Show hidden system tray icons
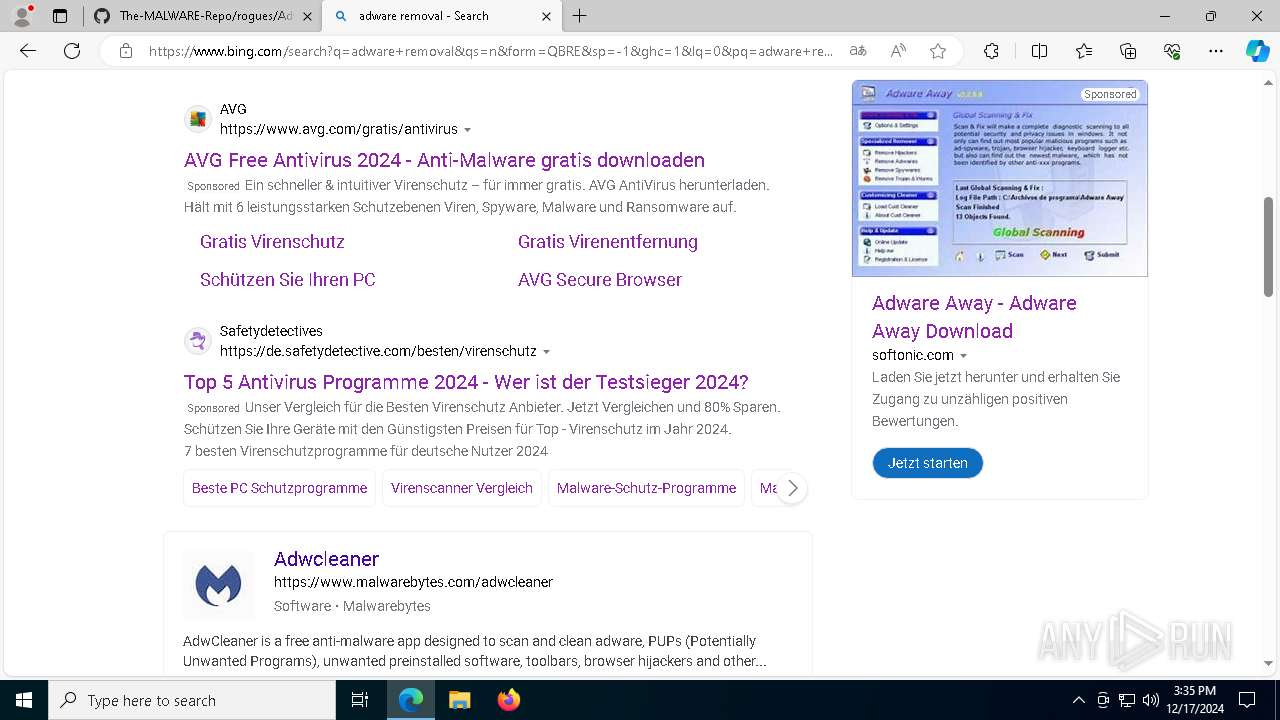 click(1078, 700)
